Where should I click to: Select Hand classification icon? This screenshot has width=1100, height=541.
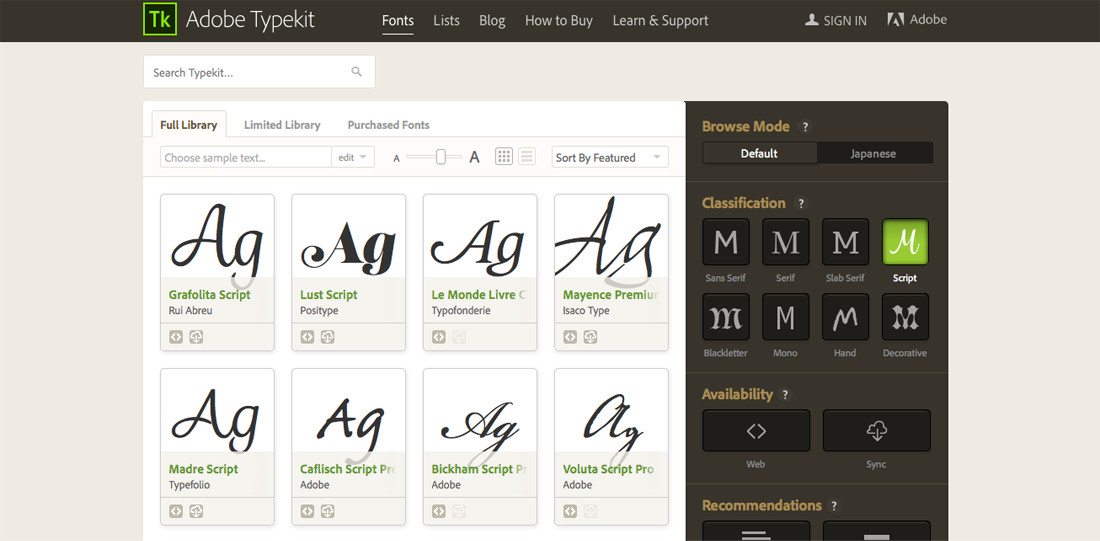point(845,317)
